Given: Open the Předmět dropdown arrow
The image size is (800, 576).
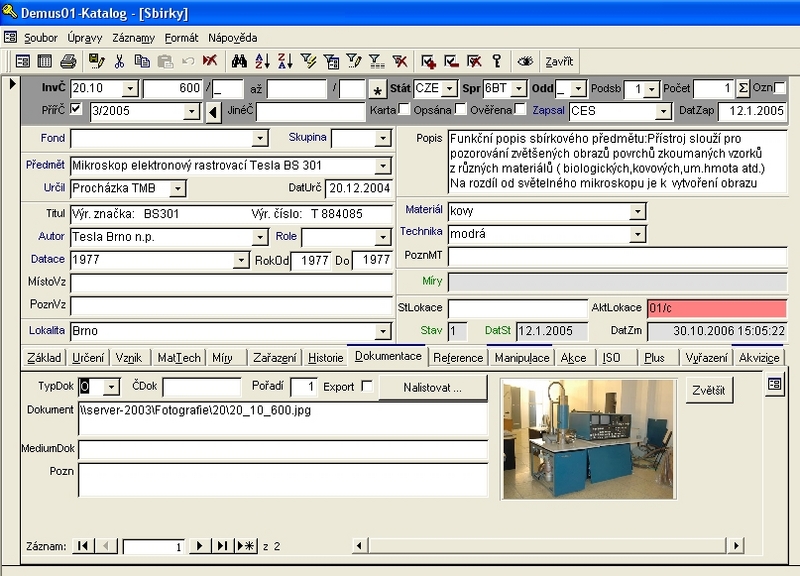Looking at the screenshot, I should pos(383,166).
